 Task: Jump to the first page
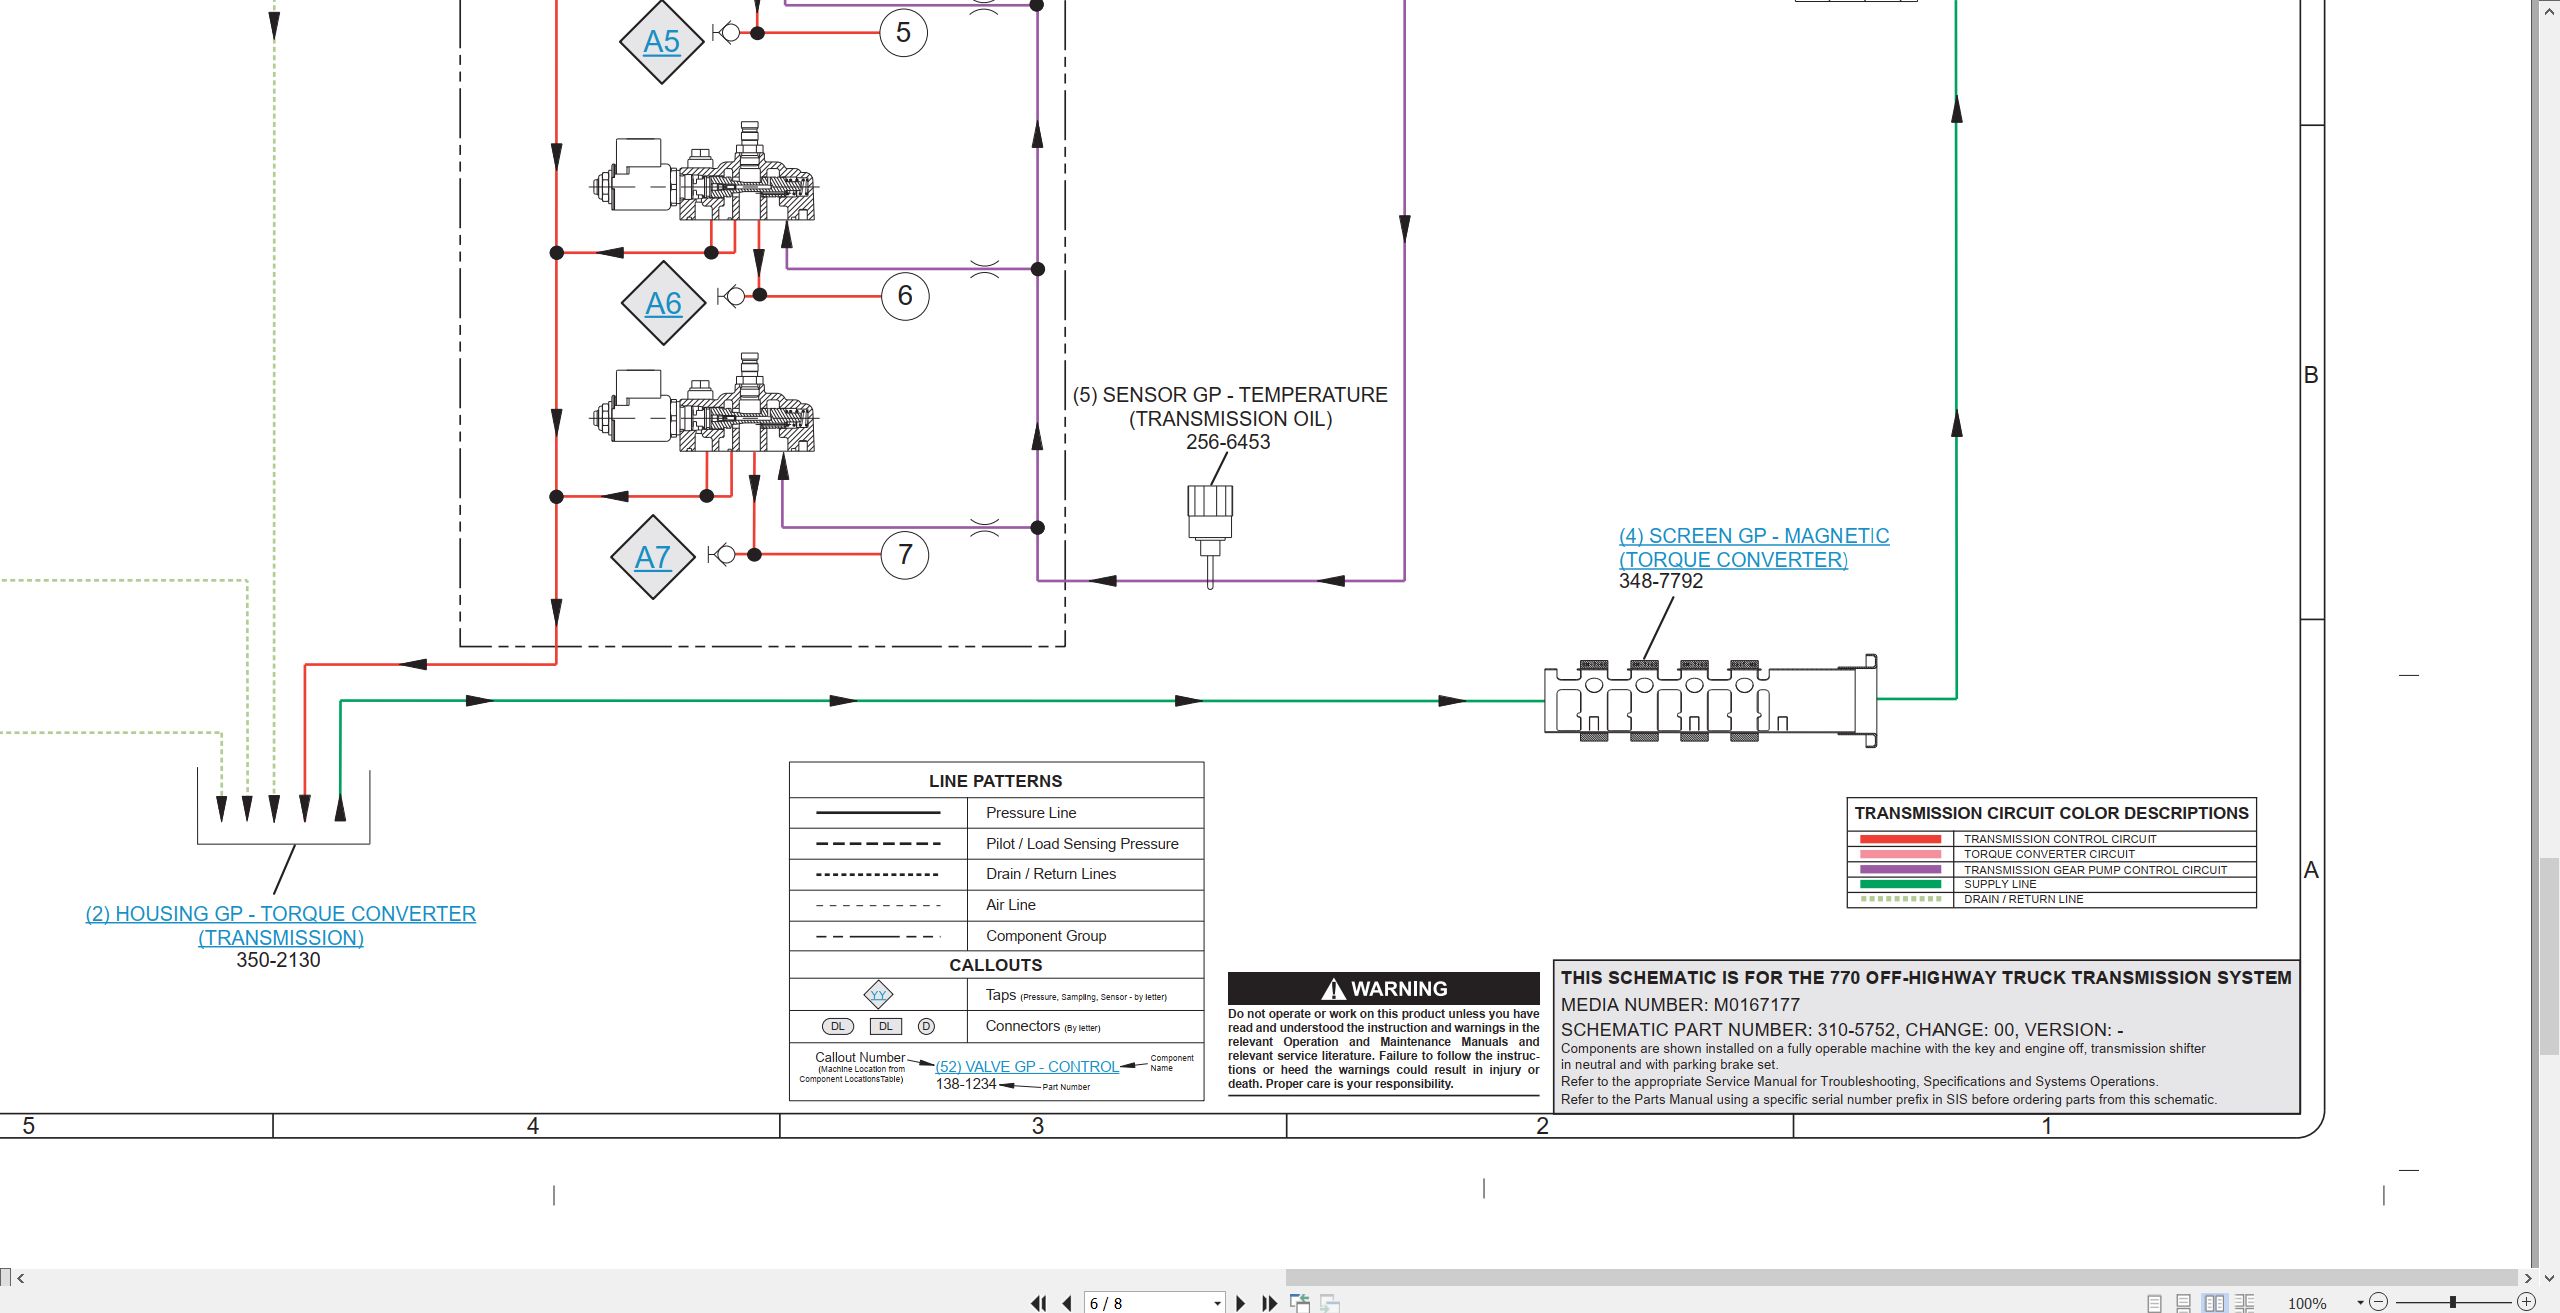tap(1039, 1303)
